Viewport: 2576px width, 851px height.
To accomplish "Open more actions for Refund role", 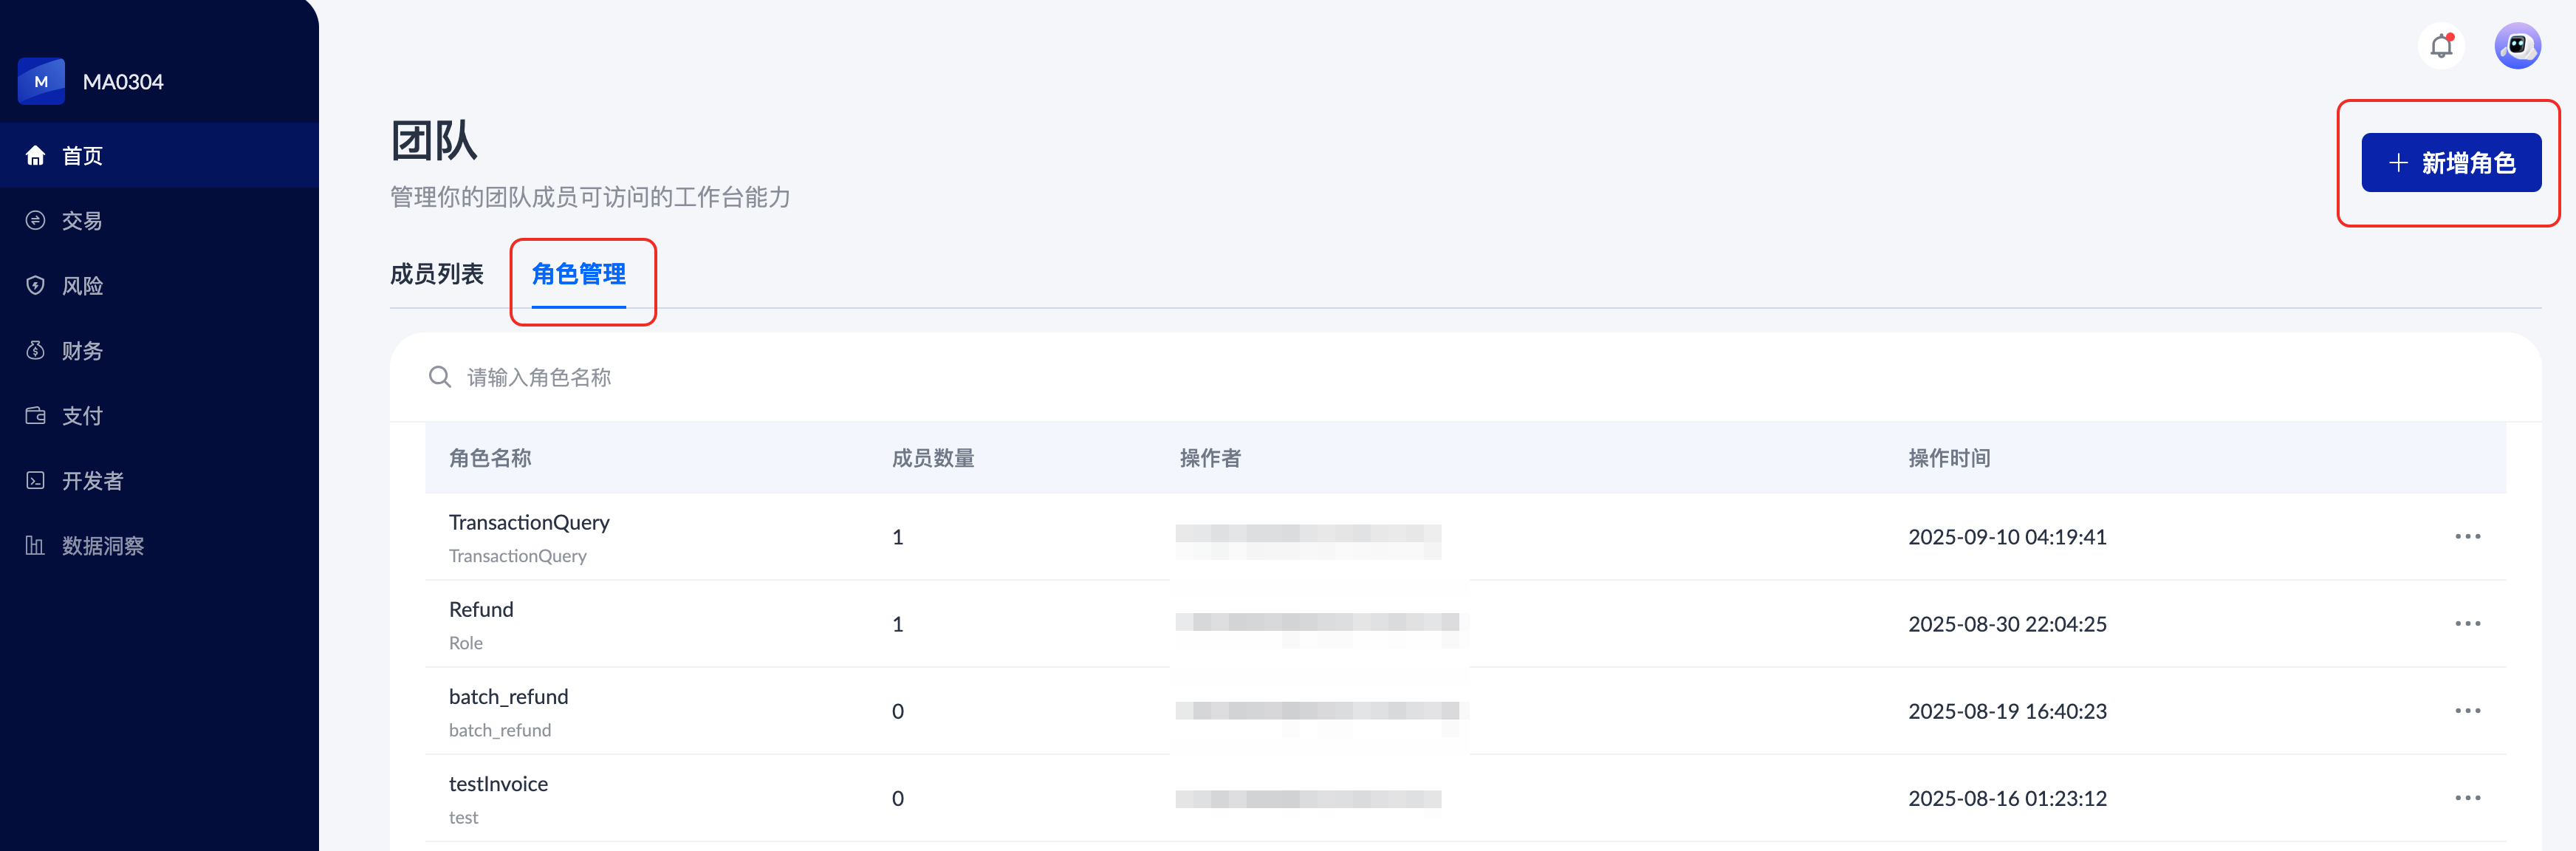I will (x=2467, y=623).
